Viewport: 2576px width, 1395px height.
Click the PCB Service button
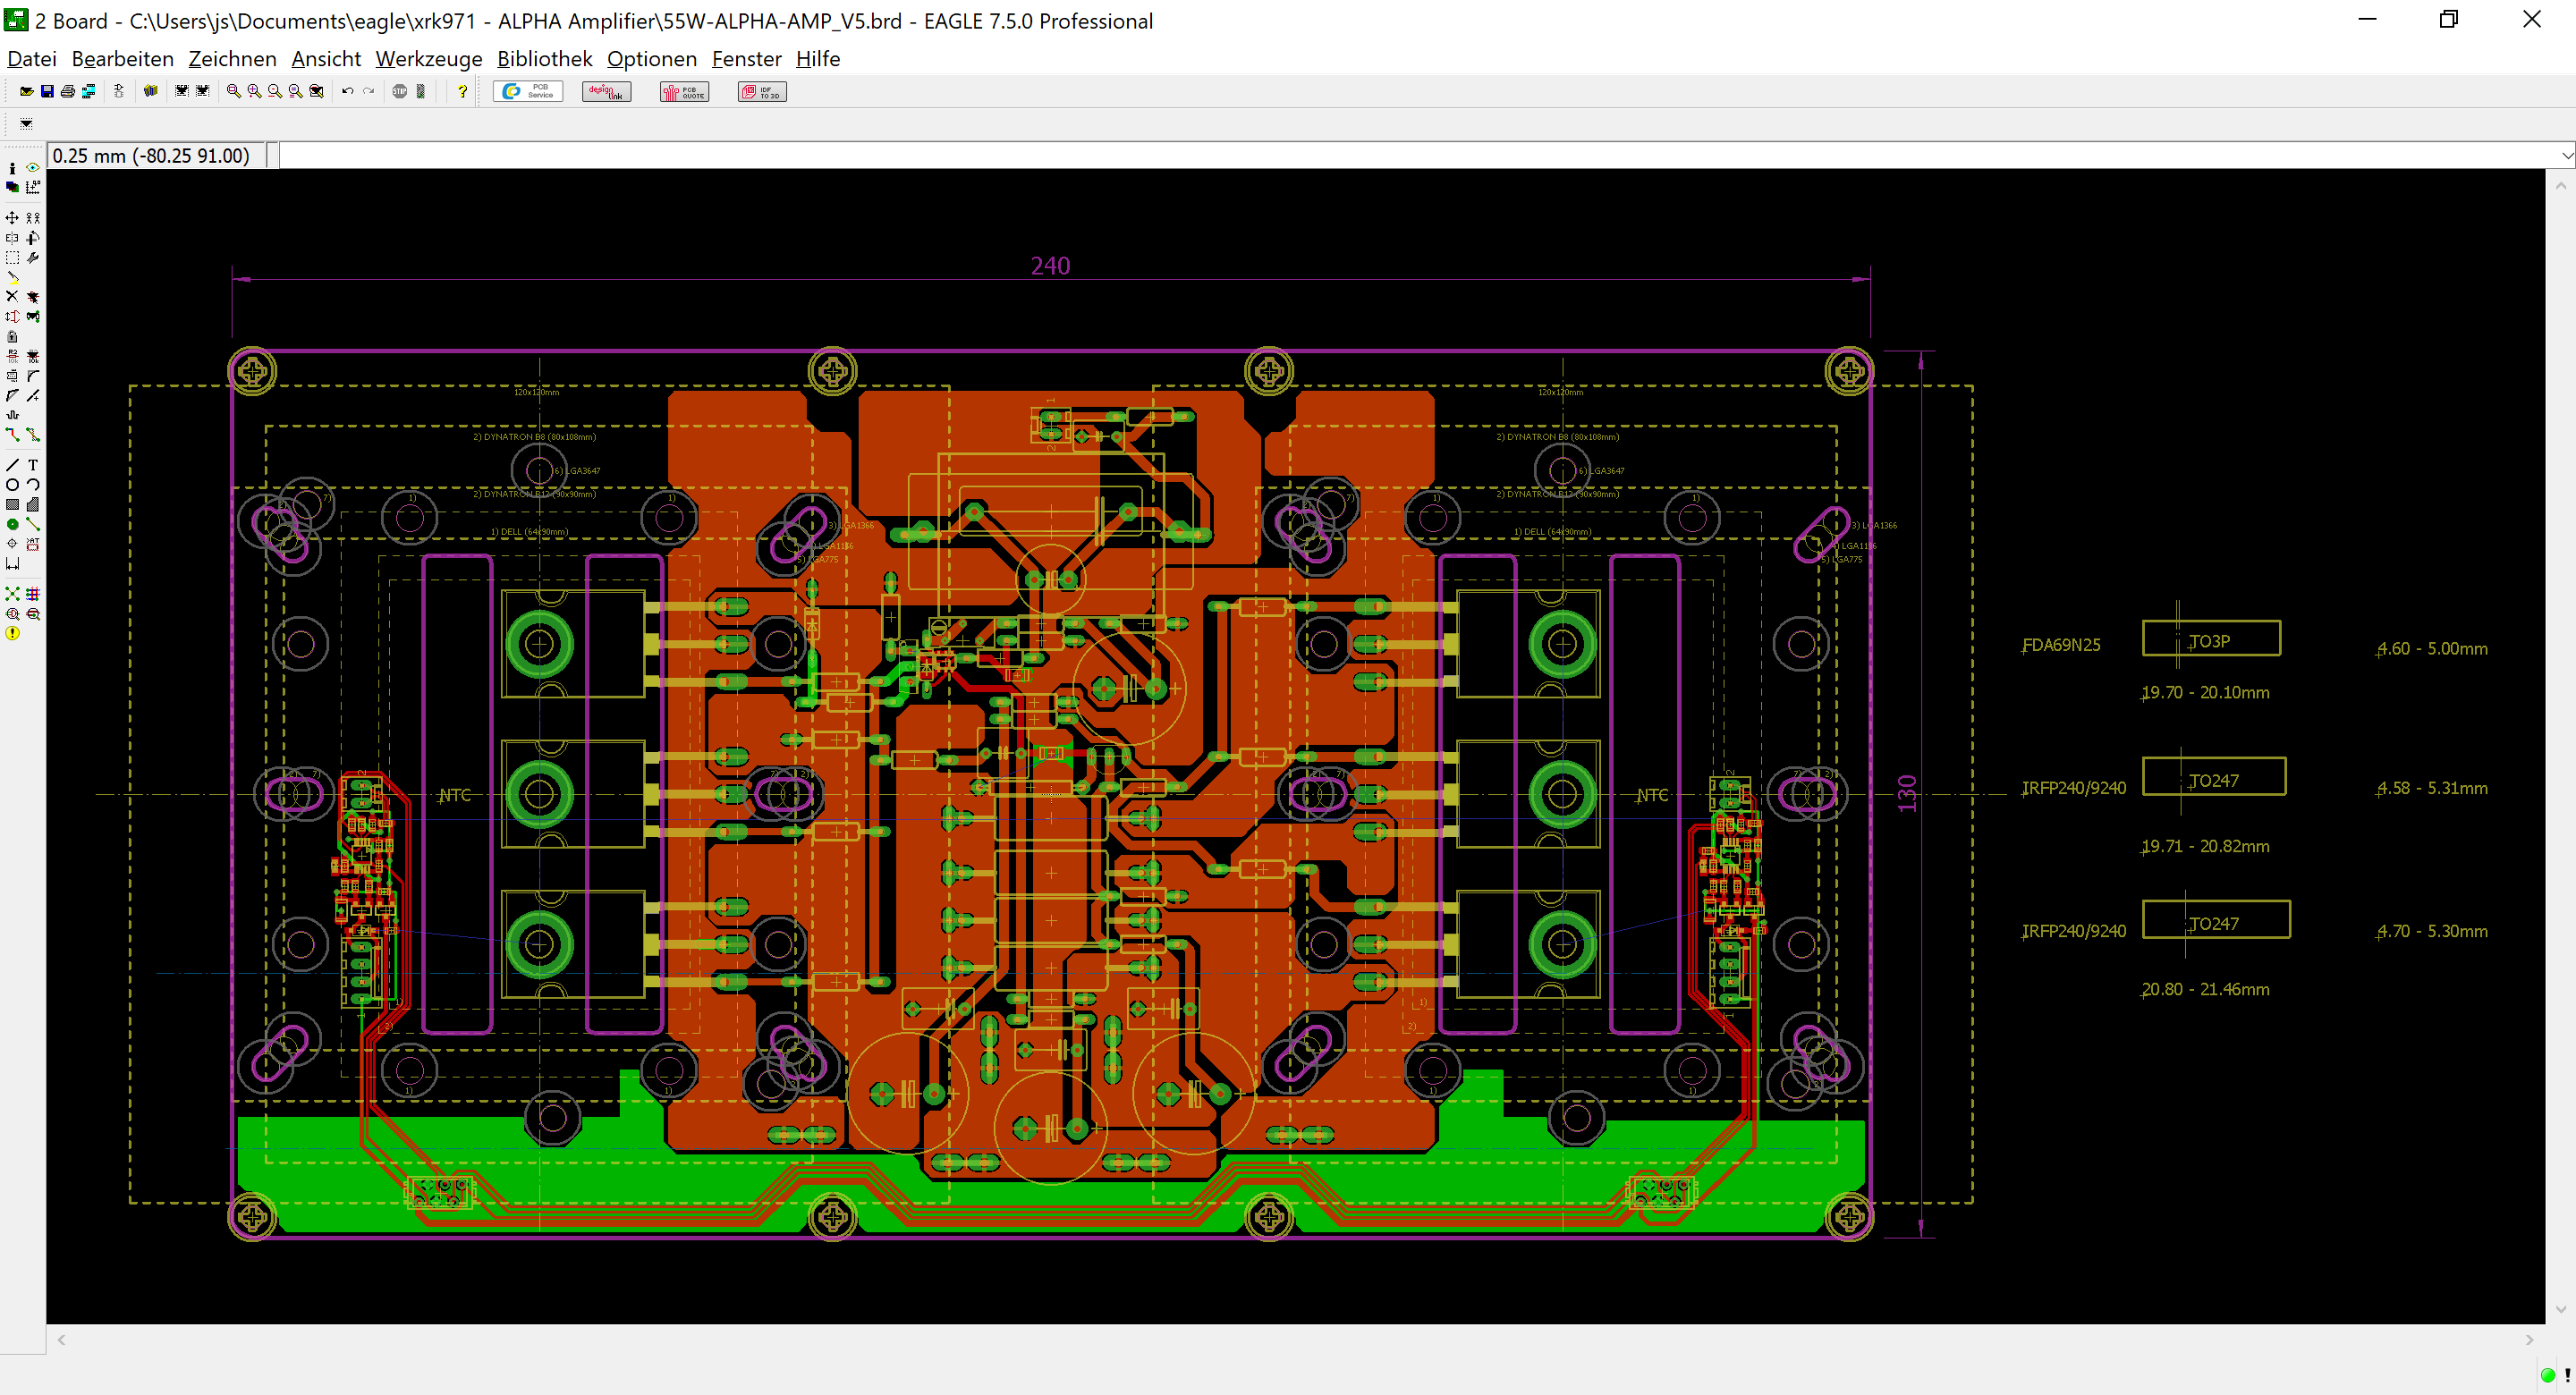(x=528, y=91)
